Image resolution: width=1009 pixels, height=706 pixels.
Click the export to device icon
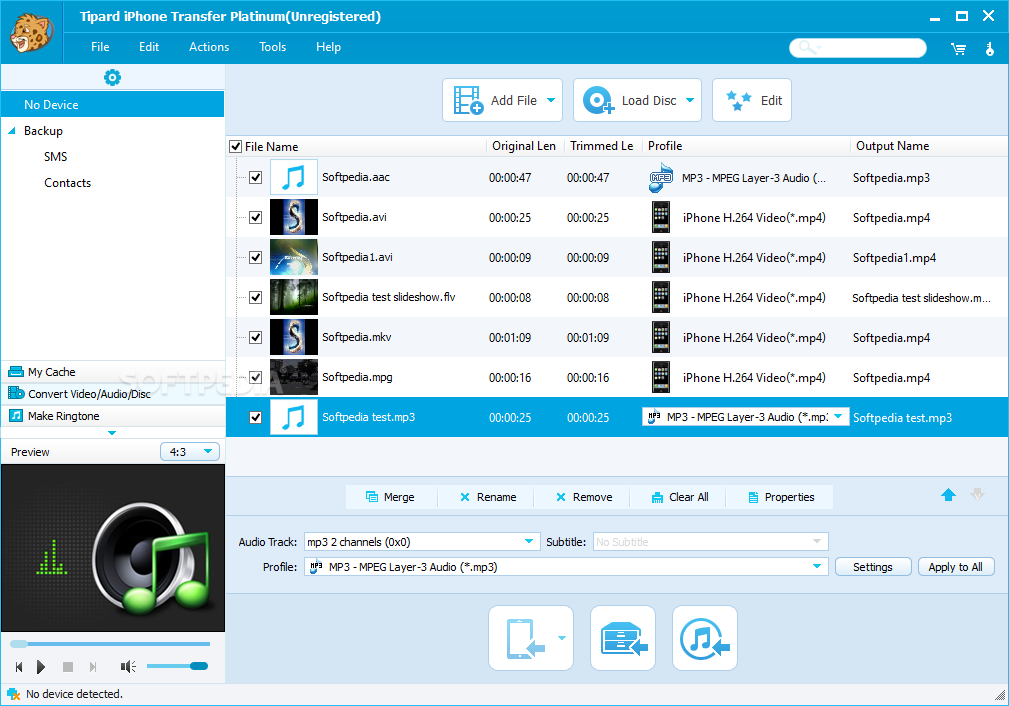(525, 638)
